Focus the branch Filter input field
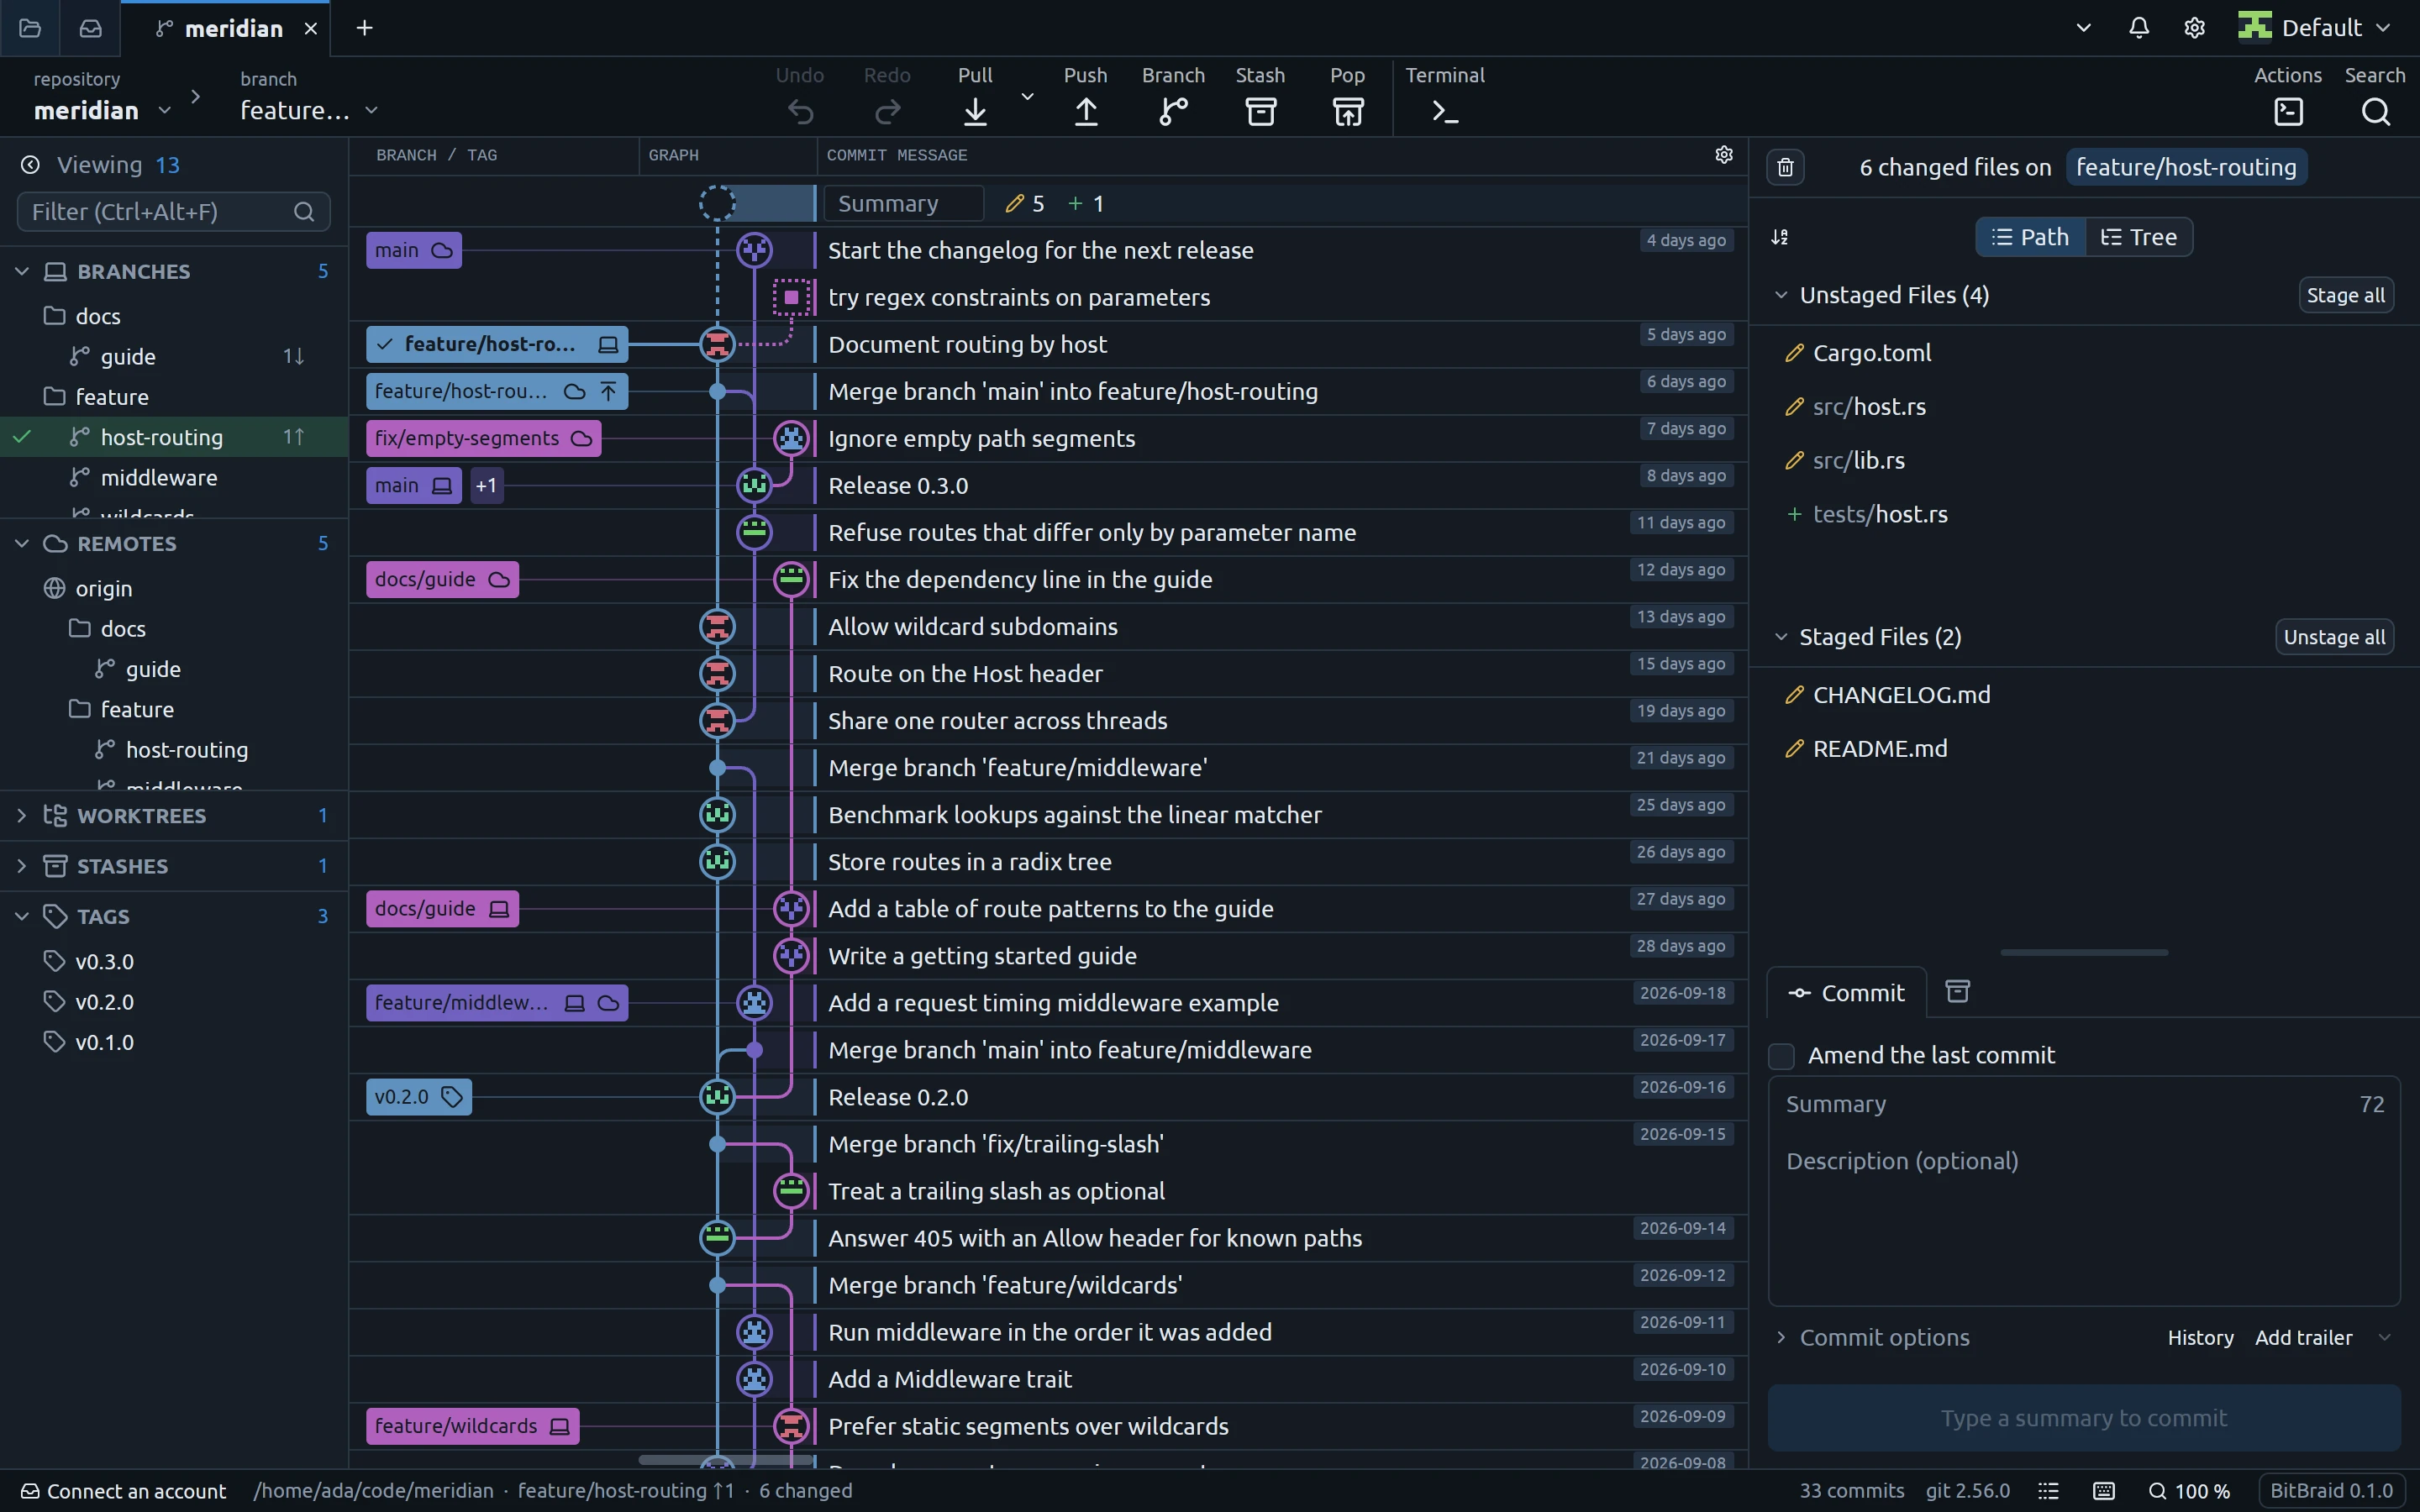Viewport: 2420px width, 1512px height. tap(173, 211)
